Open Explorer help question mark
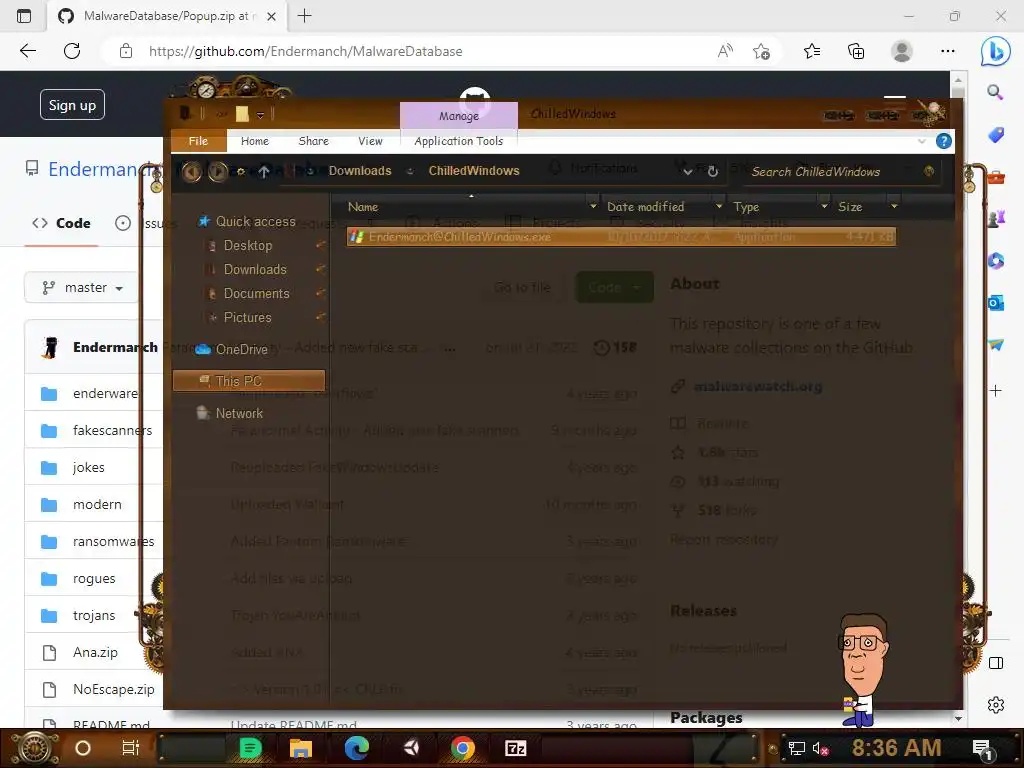This screenshot has width=1024, height=768. [943, 141]
